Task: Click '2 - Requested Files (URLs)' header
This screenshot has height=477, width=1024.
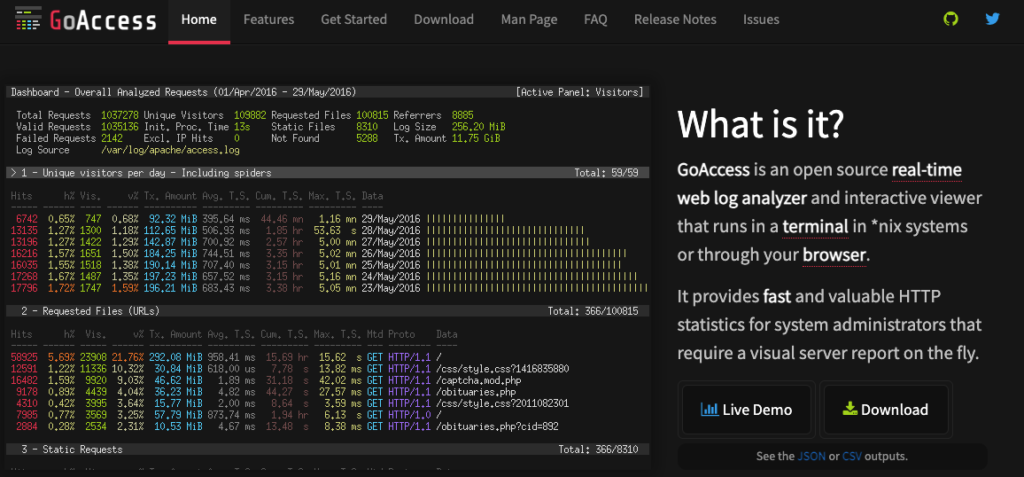Action: (x=328, y=312)
